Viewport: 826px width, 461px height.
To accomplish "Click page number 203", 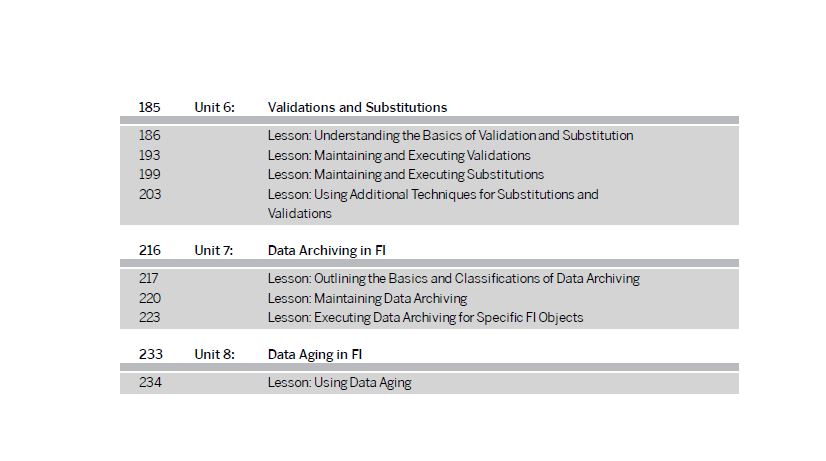I will click(x=150, y=194).
